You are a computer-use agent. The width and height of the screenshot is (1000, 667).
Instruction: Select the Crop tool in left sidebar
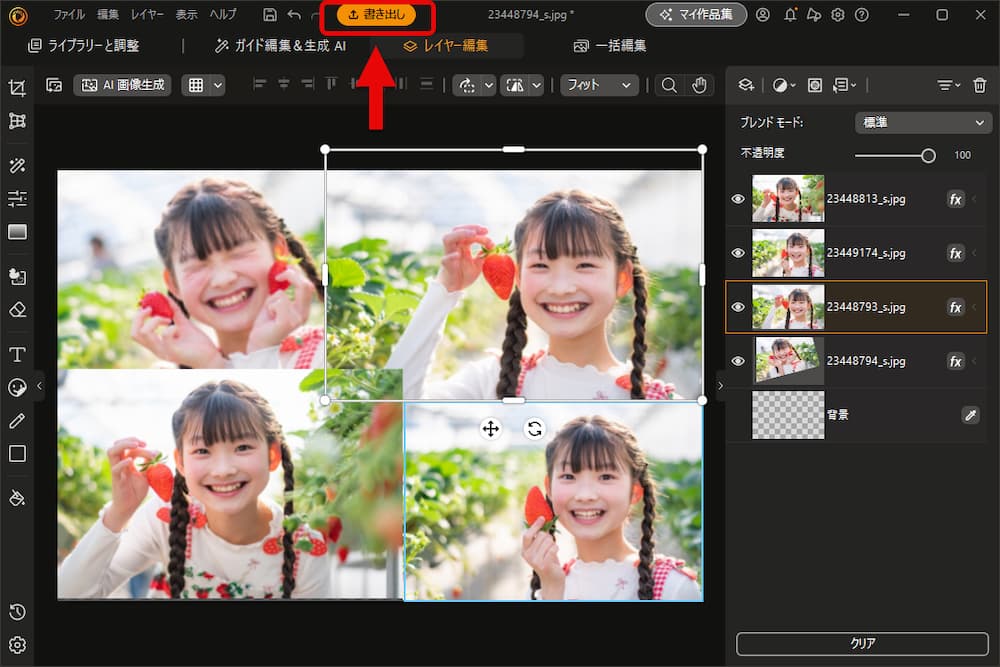(x=17, y=87)
